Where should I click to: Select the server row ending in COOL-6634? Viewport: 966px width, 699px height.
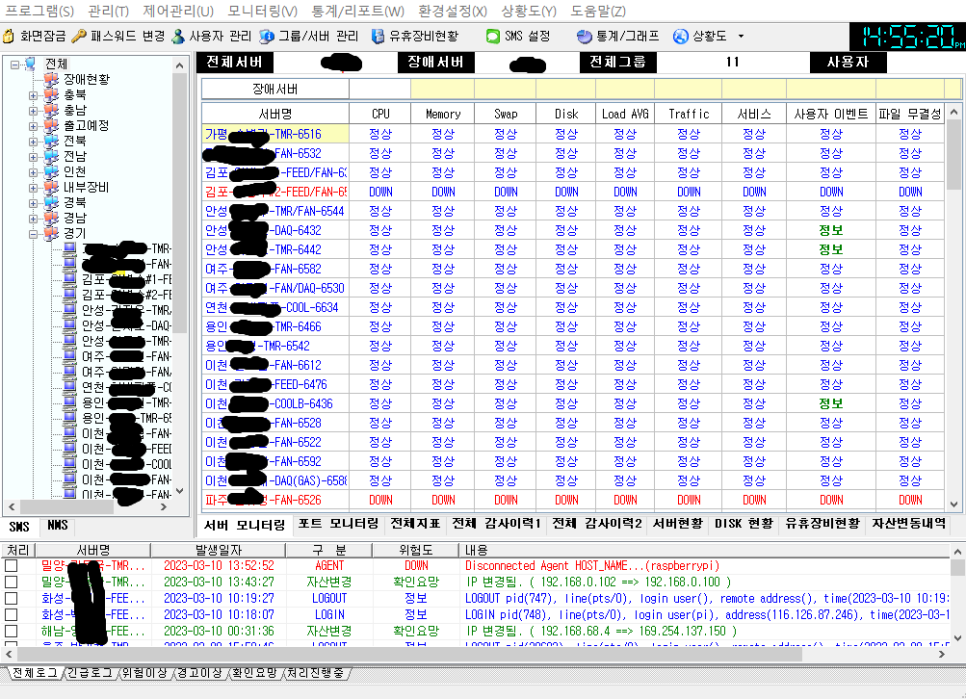[x=573, y=307]
